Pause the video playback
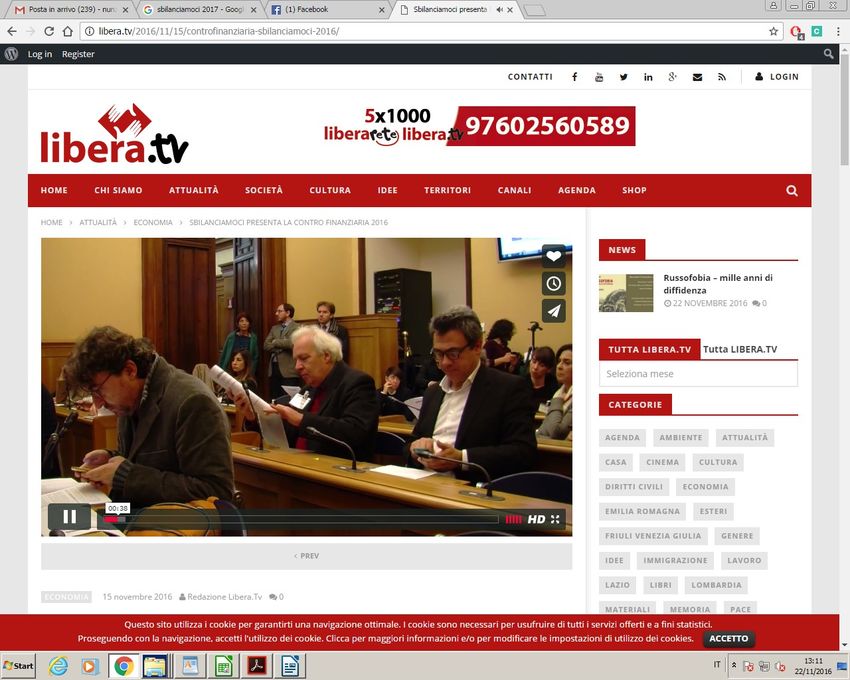Viewport: 850px width, 680px height. 70,517
